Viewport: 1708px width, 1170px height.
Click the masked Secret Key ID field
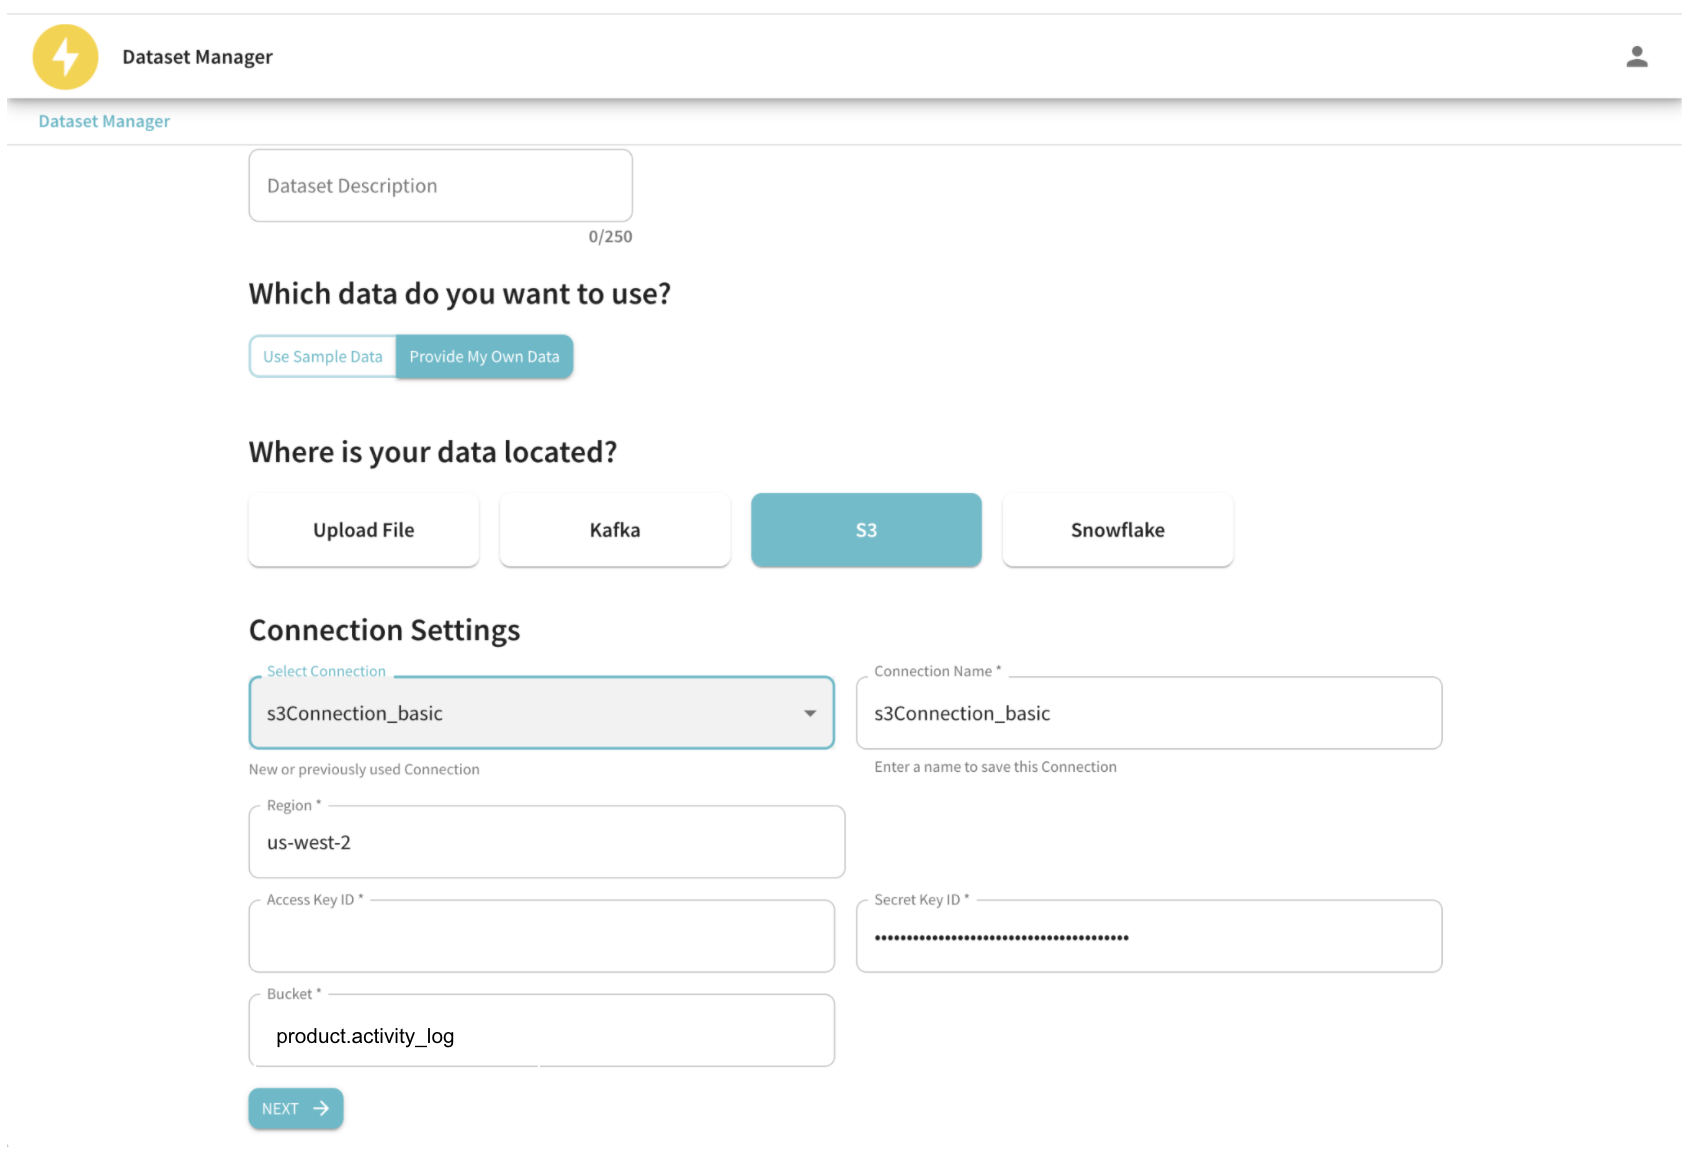tap(1148, 936)
